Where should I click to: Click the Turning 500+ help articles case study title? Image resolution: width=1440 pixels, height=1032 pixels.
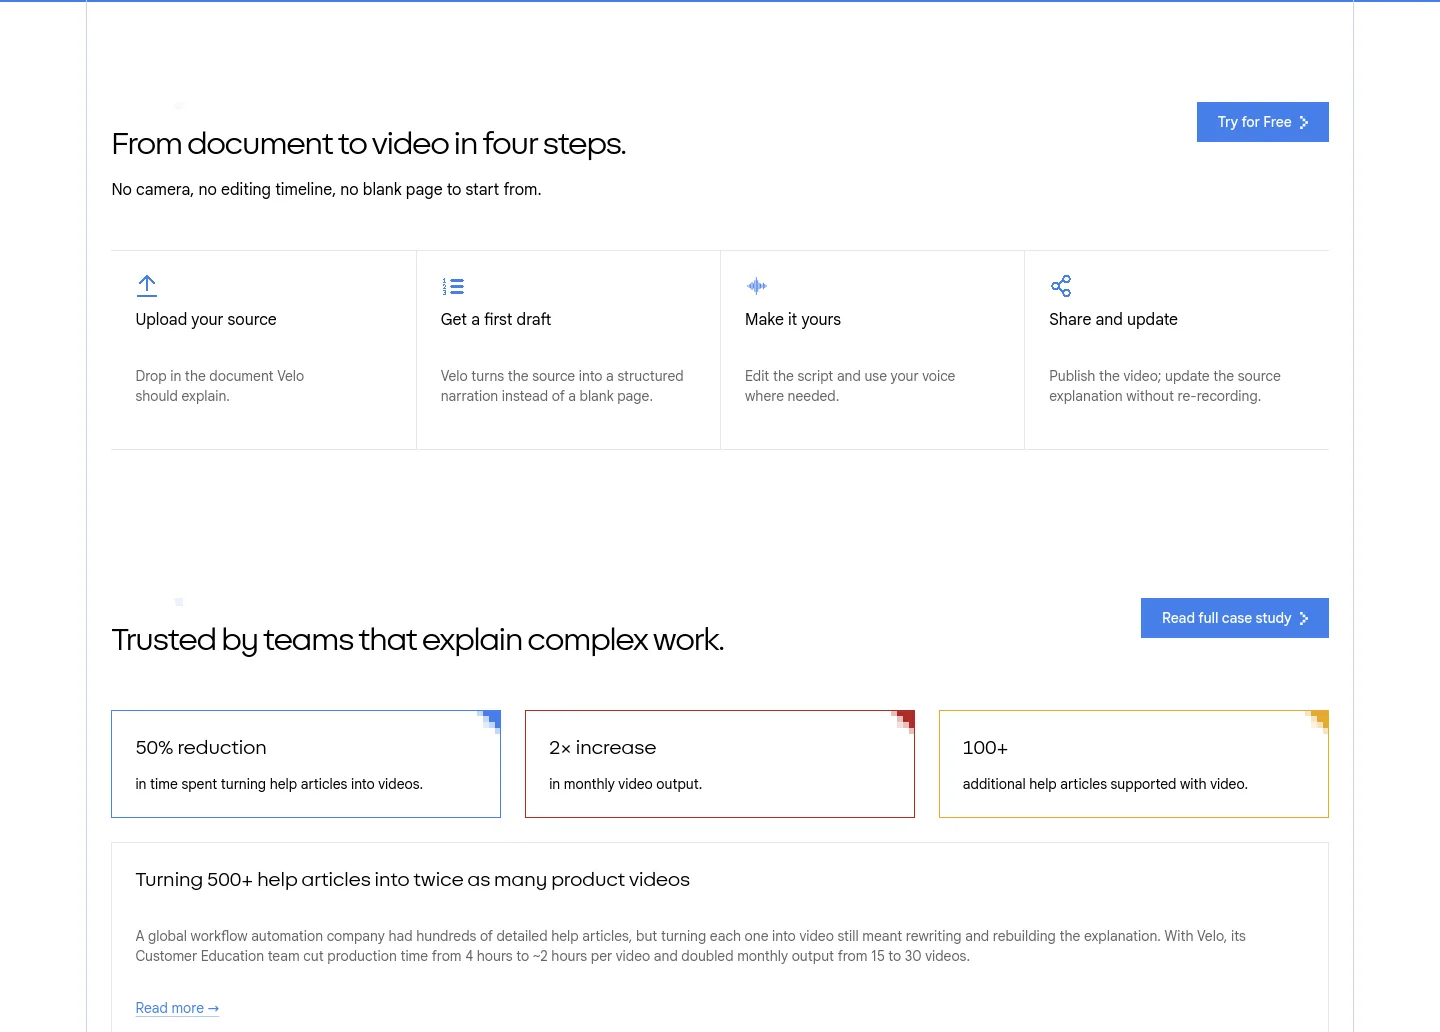(x=413, y=879)
